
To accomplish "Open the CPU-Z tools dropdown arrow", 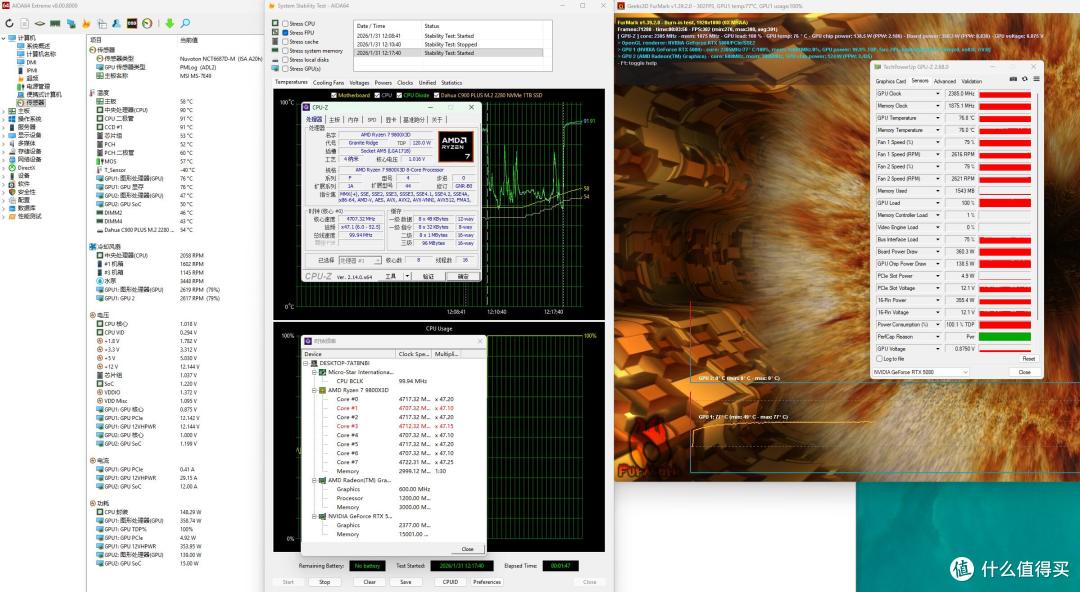I will 408,276.
